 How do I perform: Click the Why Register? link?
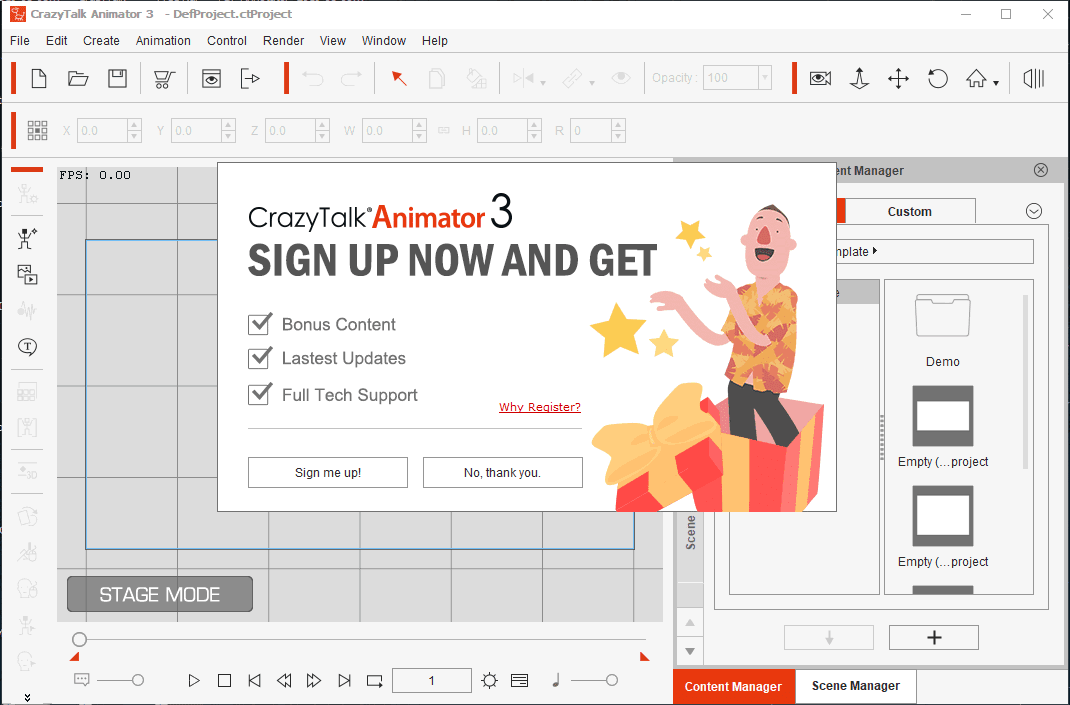click(x=539, y=407)
